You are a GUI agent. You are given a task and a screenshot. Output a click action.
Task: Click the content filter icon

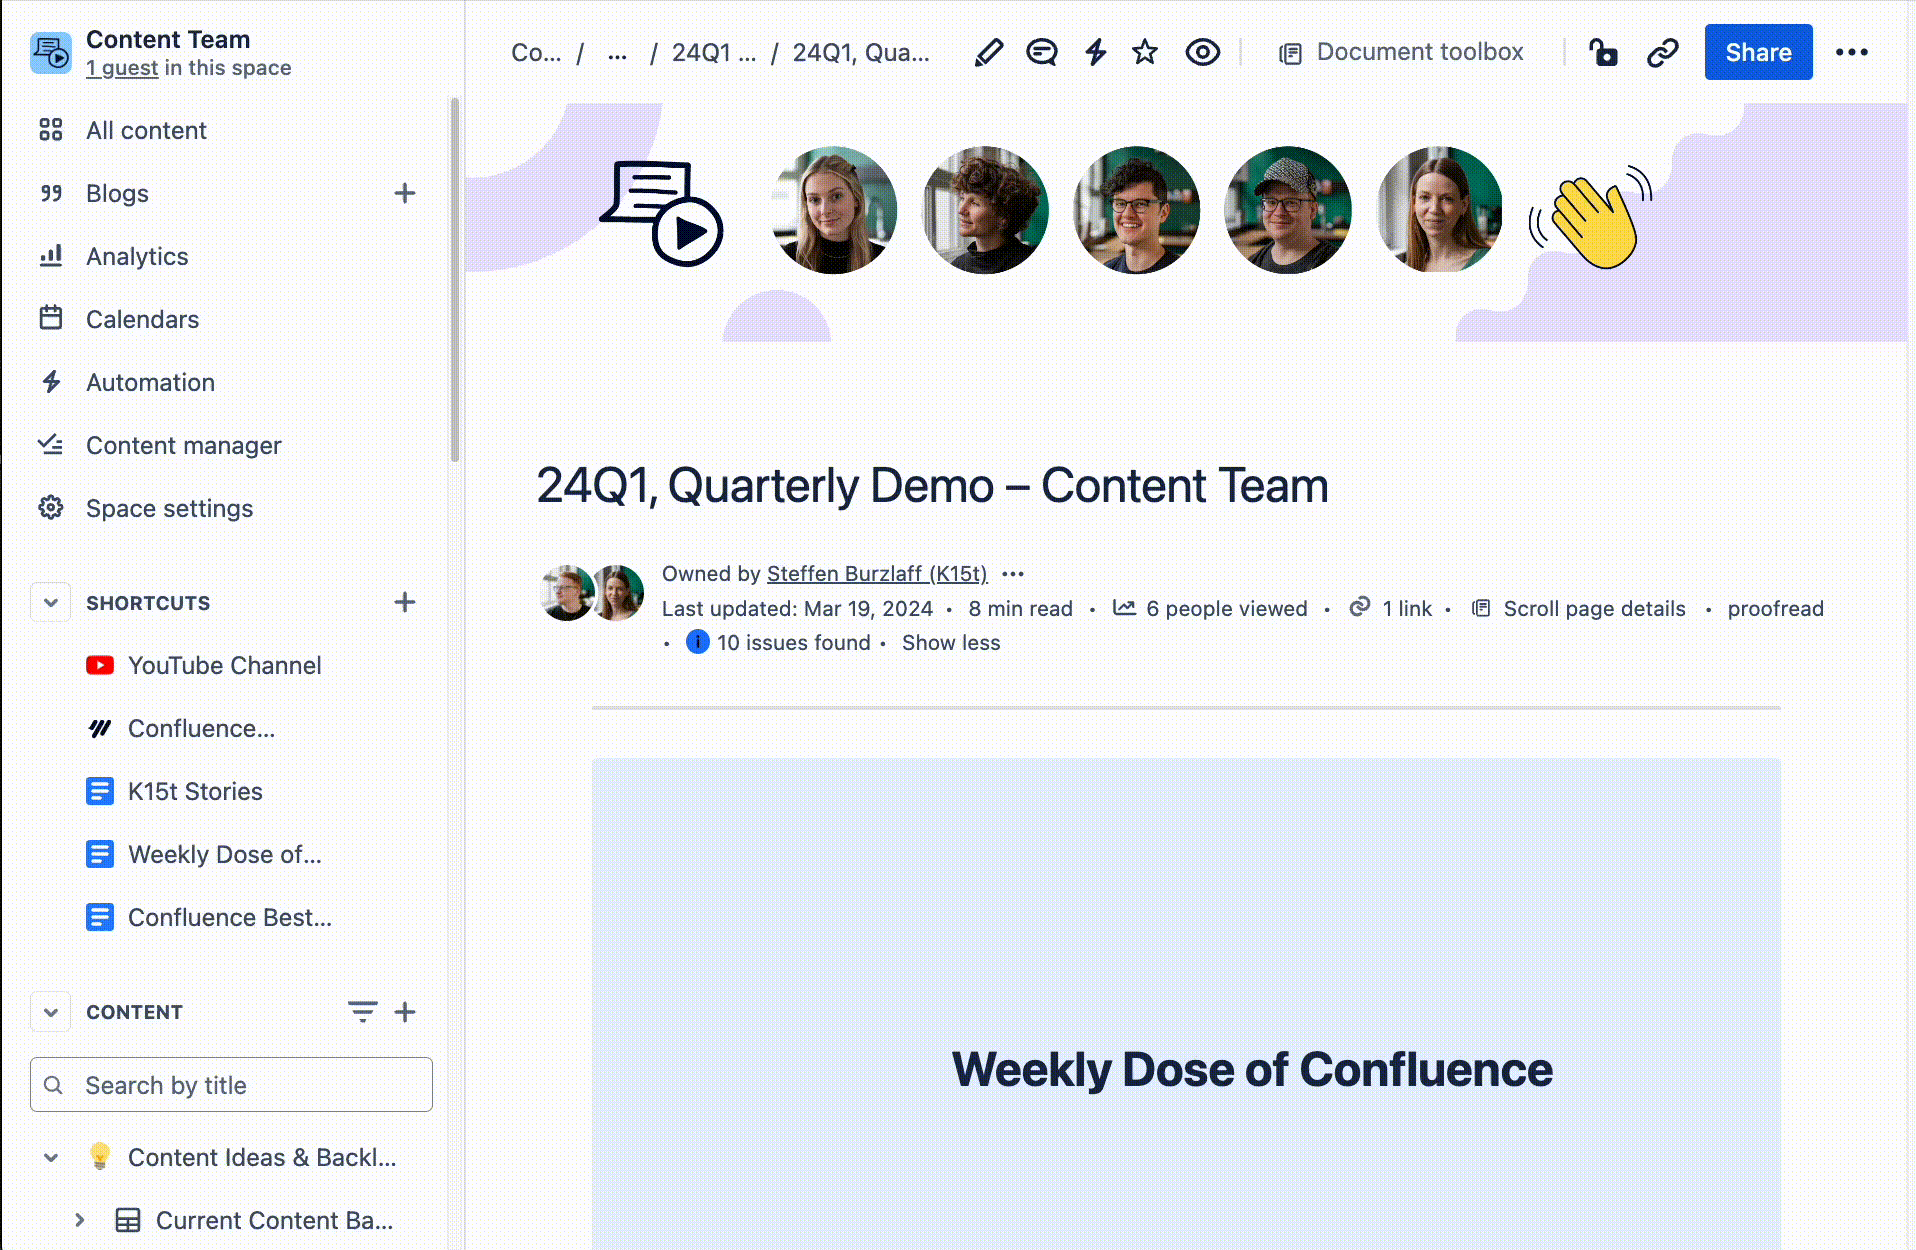tap(362, 1011)
